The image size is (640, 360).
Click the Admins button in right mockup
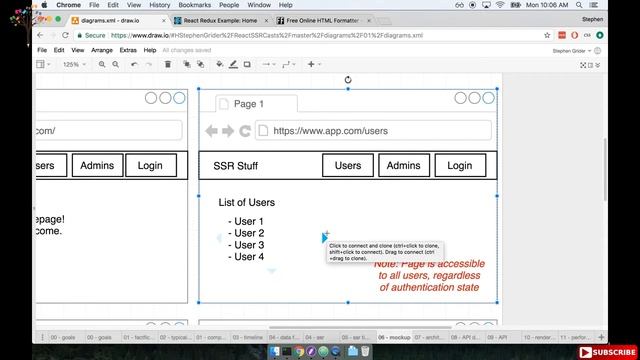(404, 165)
